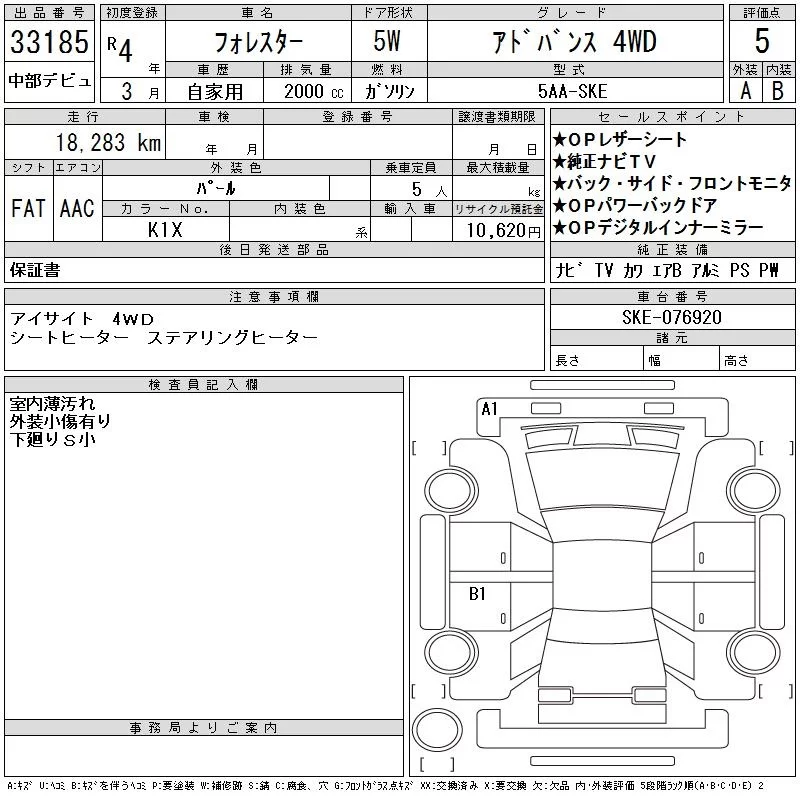Viewport: 800px width, 800px height.
Task: Select the grade アドバンス 4WD
Action: click(574, 41)
